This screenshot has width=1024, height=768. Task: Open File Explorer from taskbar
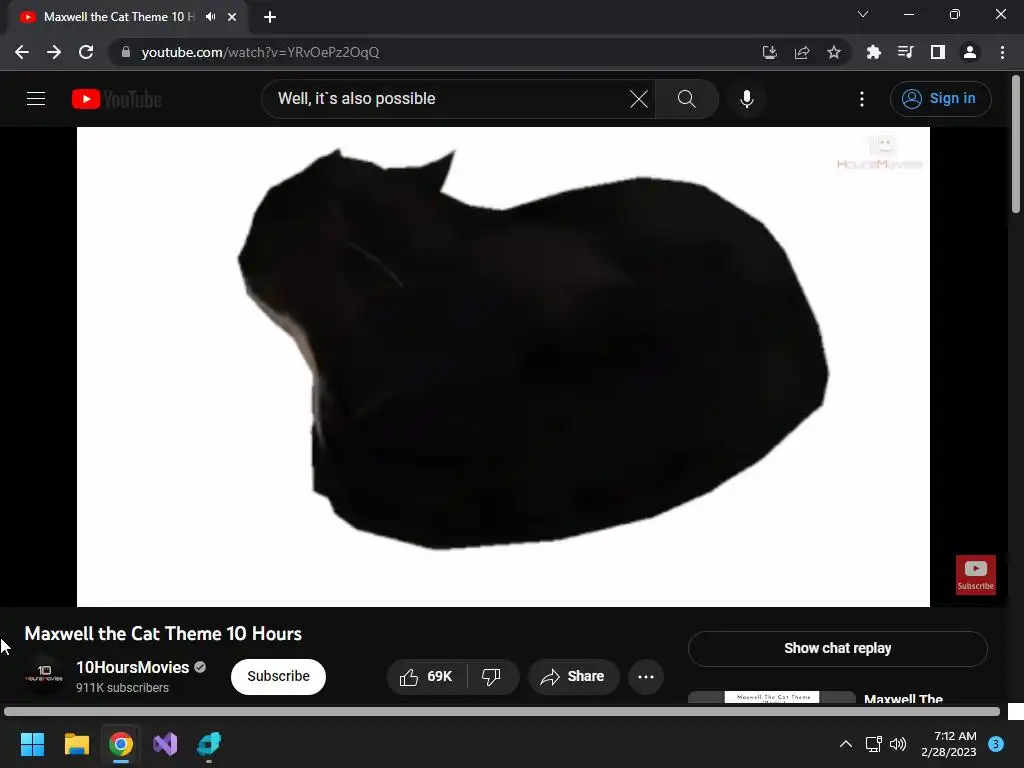(76, 744)
